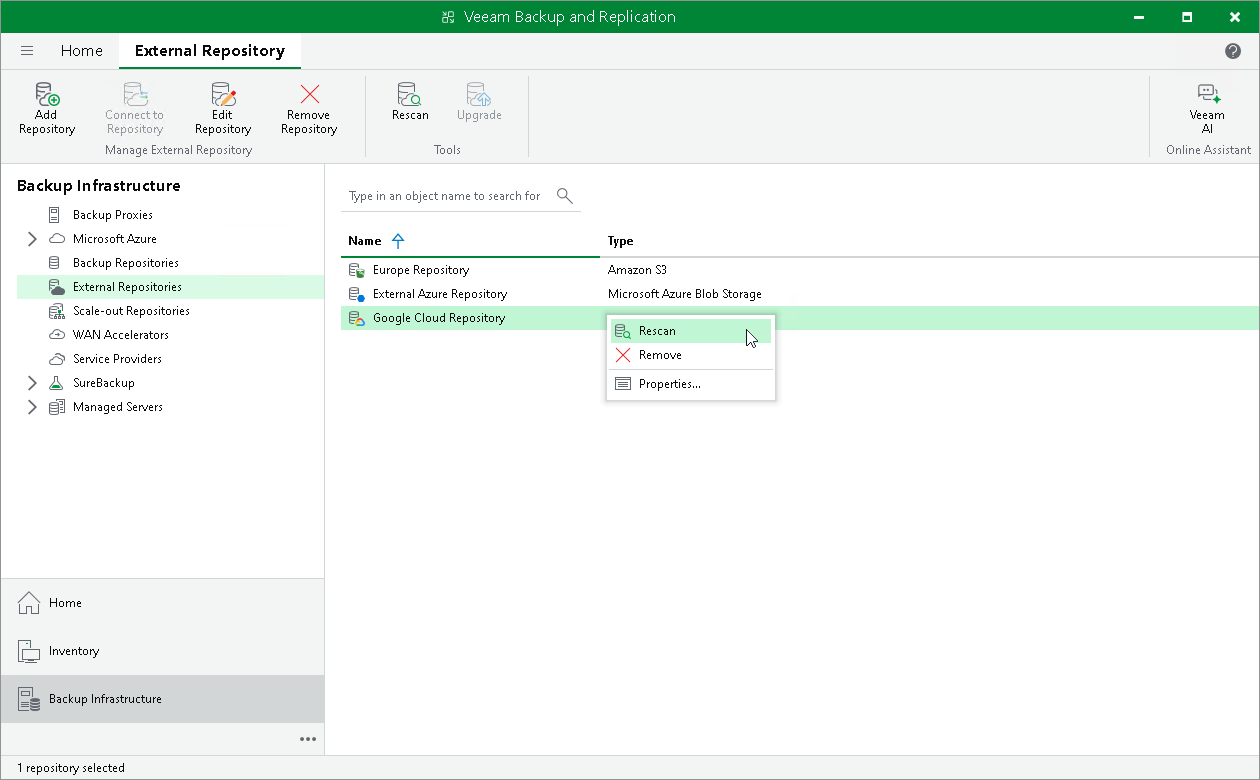Switch to the Home ribbon tab
Viewport: 1260px width, 780px height.
pos(81,51)
